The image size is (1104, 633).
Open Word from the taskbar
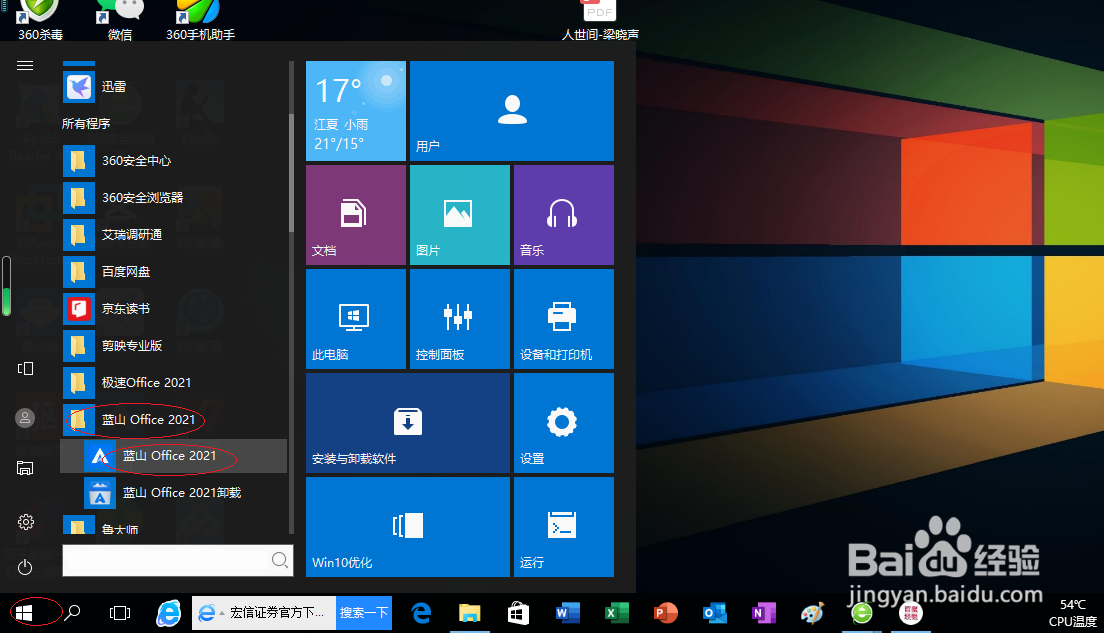tap(567, 613)
